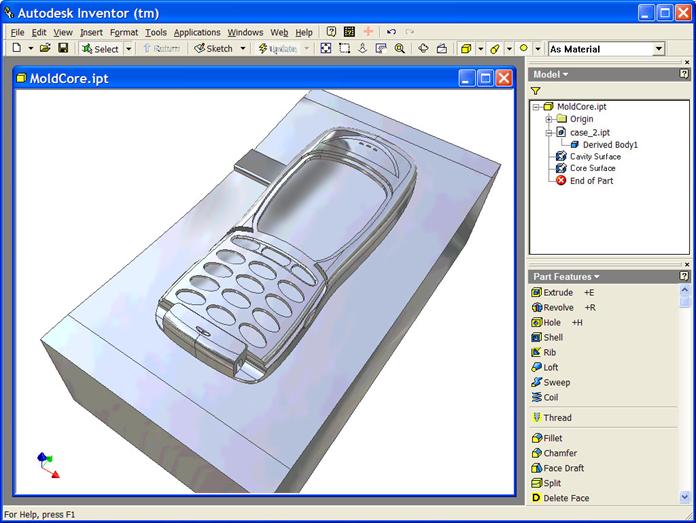Pick the Shell tool

(552, 337)
